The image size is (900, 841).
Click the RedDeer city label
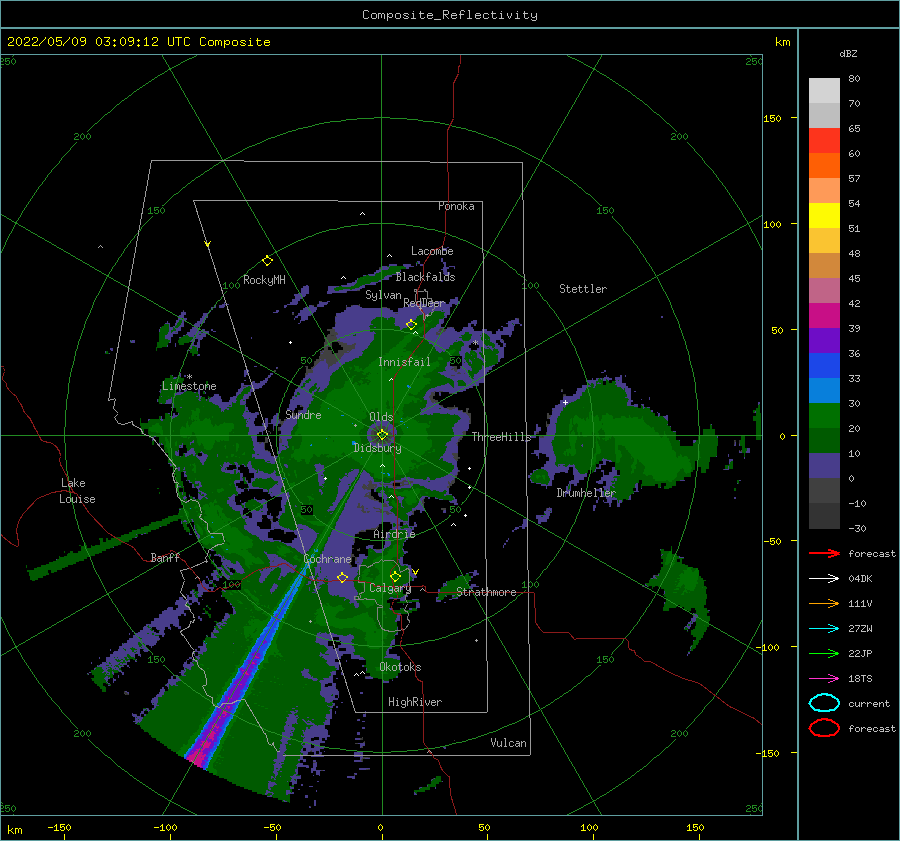[x=424, y=303]
